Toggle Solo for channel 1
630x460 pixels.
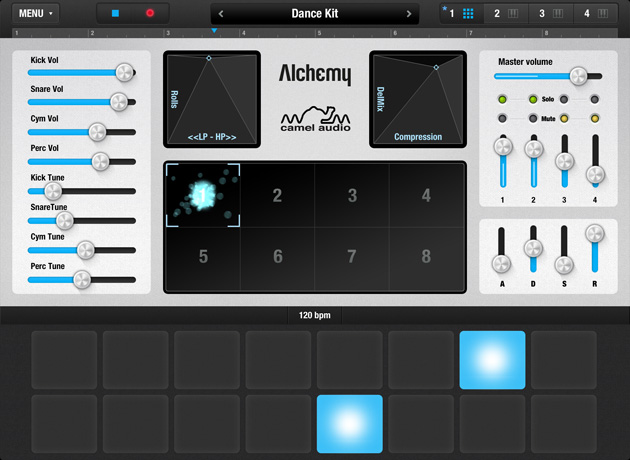tap(502, 99)
